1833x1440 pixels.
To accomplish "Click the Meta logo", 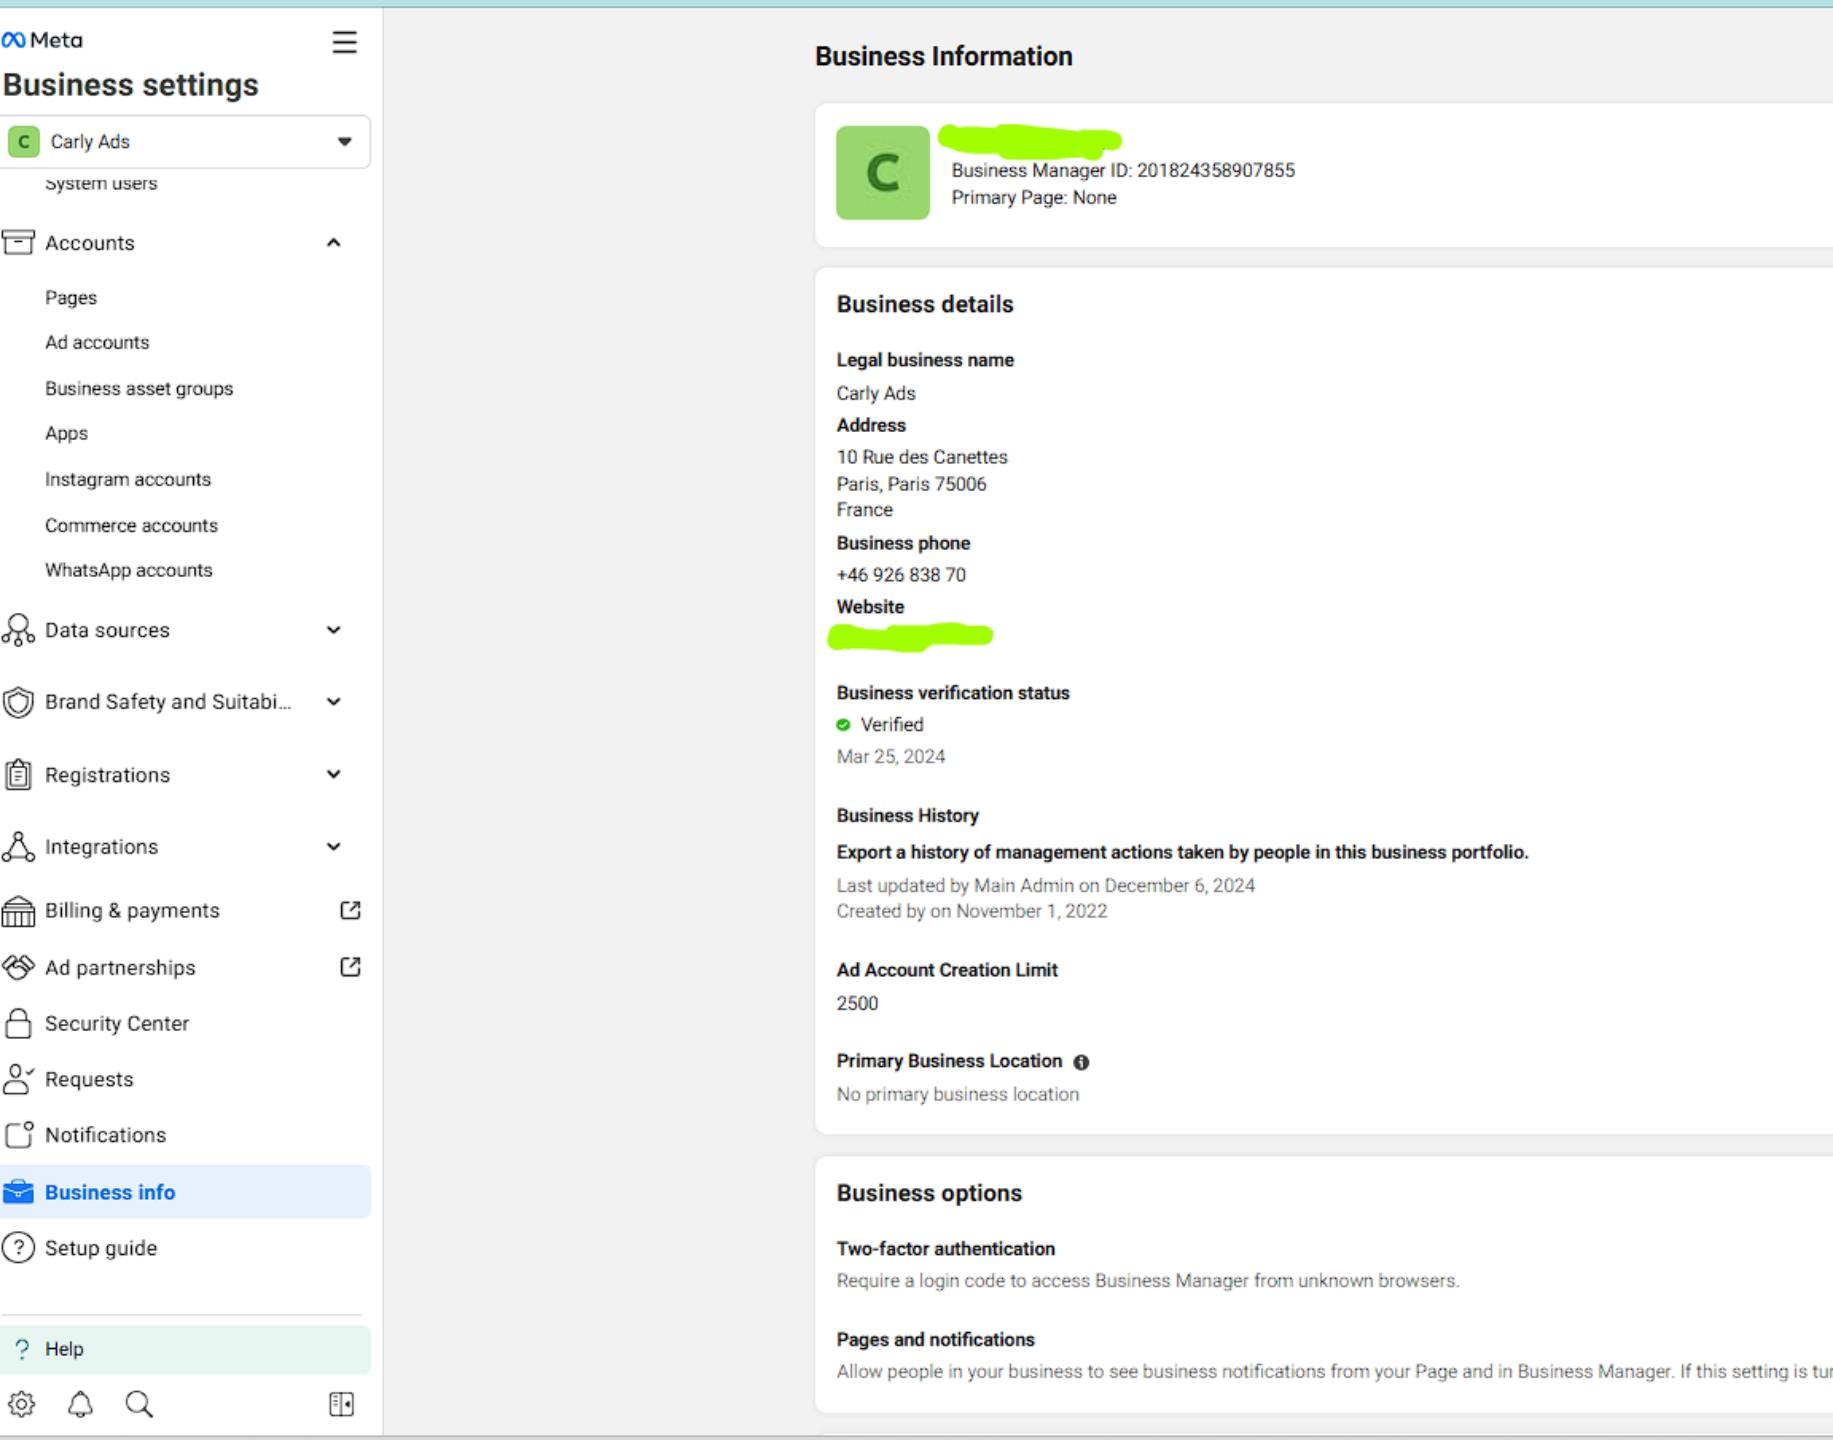I will coord(42,40).
